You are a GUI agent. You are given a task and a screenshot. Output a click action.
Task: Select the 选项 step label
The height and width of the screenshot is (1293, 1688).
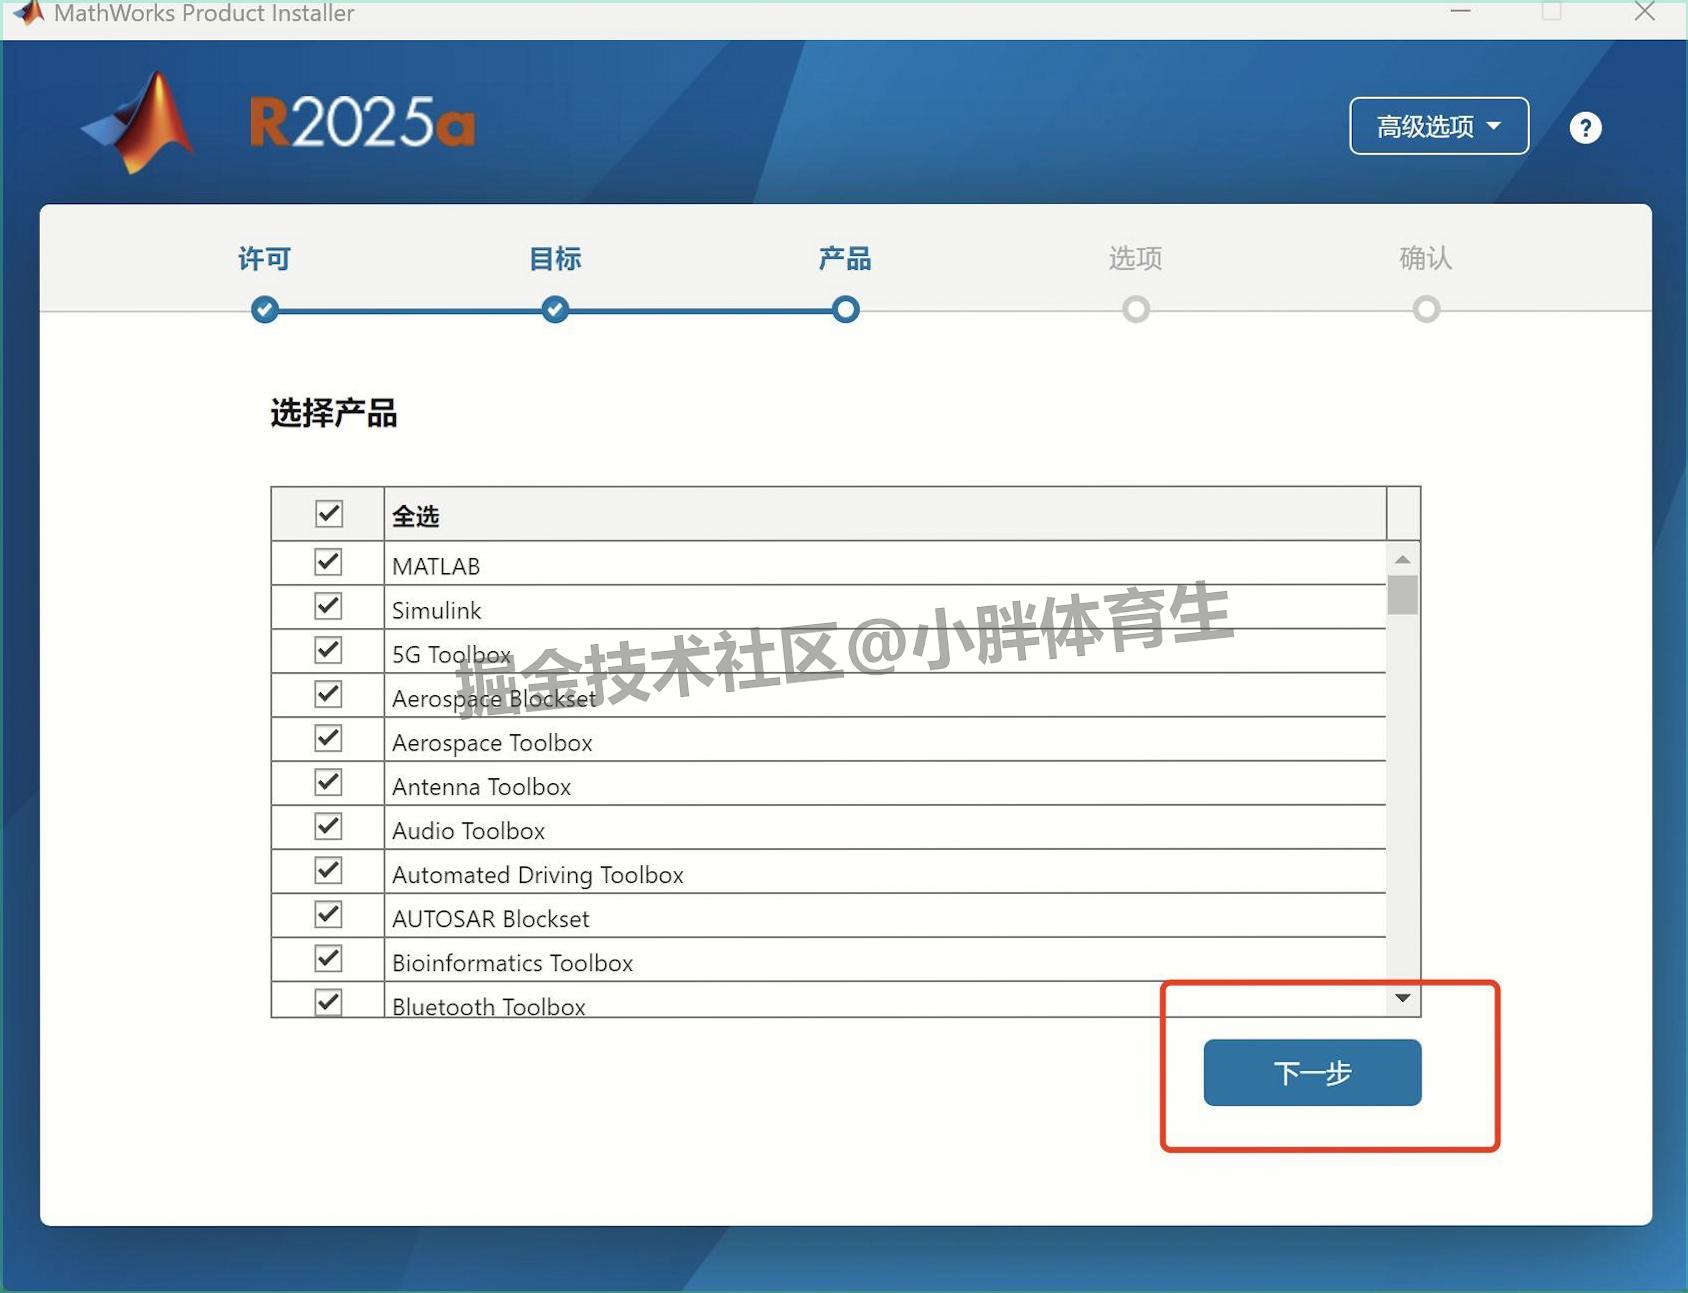point(1135,258)
